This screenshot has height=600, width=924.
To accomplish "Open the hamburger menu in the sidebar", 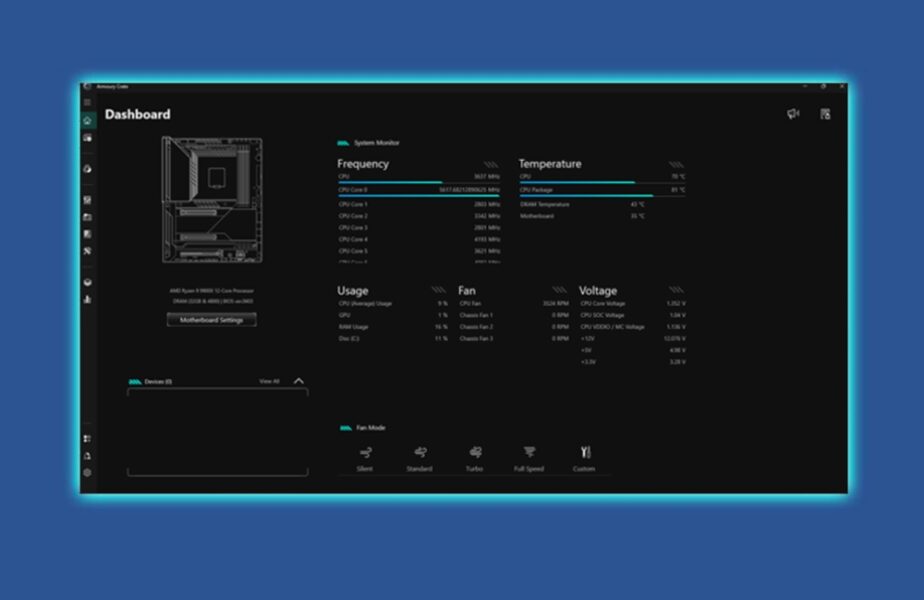I will pos(88,102).
